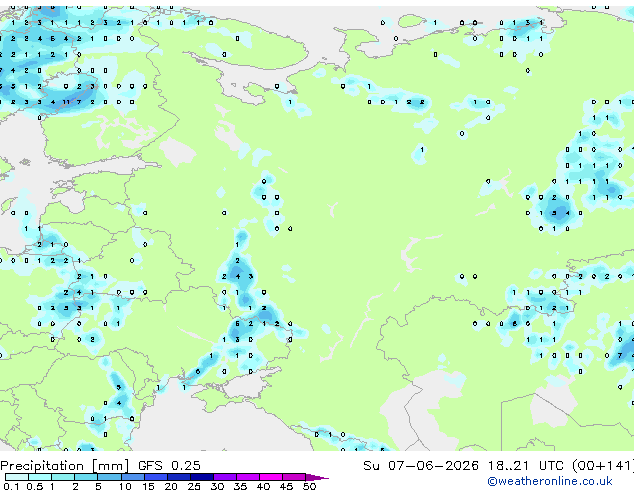Image resolution: width=634 pixels, height=490 pixels.
Task: Click the legend value label '45'
Action: tap(286, 486)
